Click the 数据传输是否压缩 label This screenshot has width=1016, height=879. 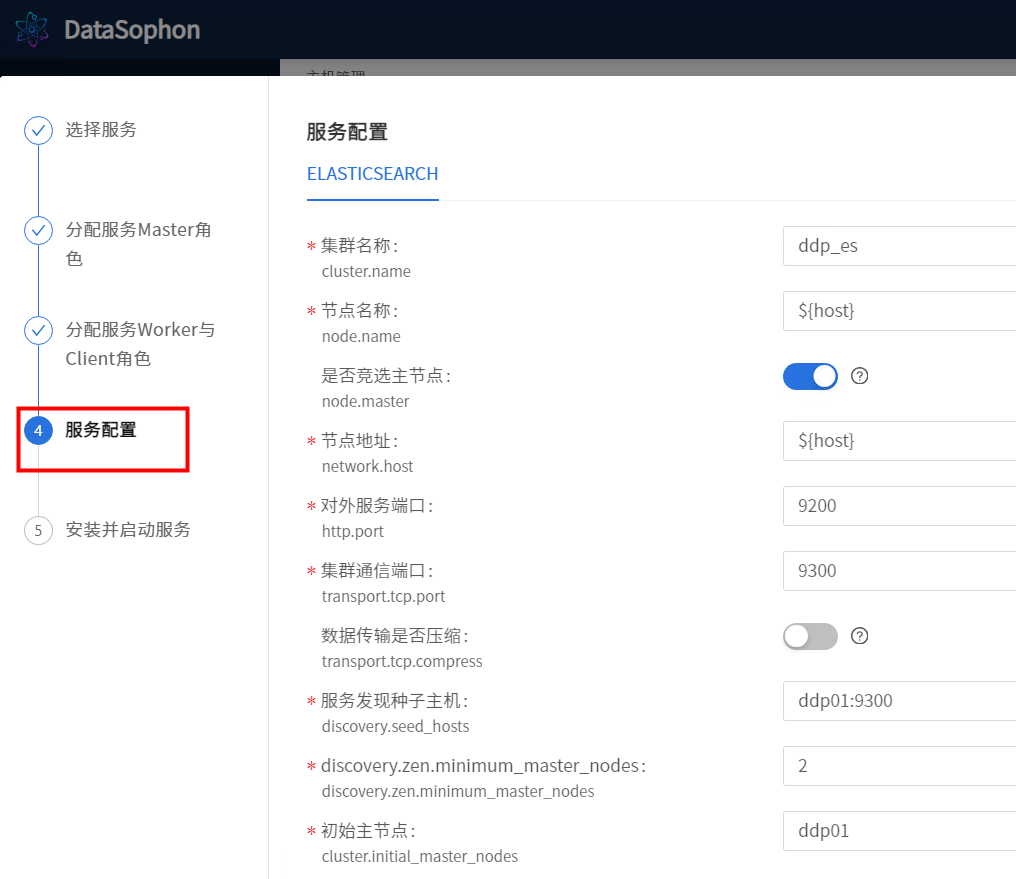(395, 635)
